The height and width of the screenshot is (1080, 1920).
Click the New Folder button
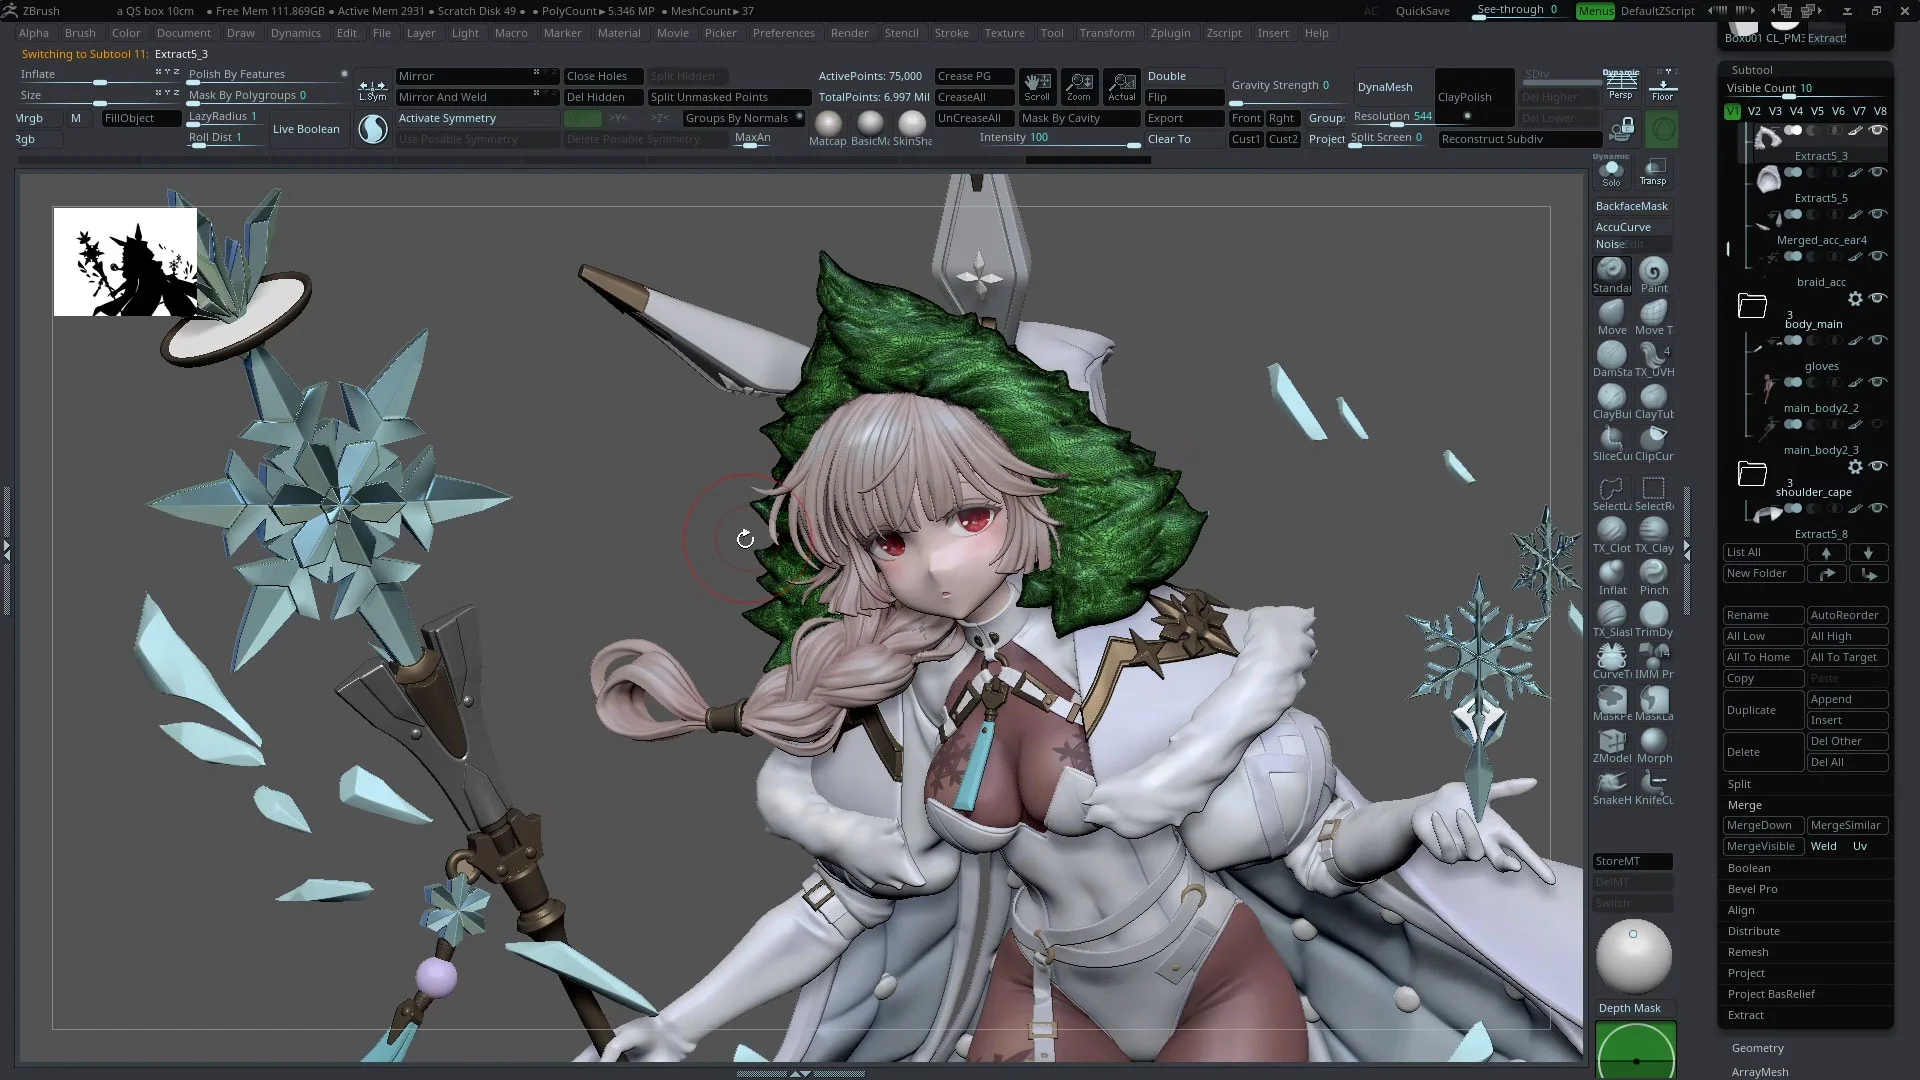pyautogui.click(x=1763, y=573)
